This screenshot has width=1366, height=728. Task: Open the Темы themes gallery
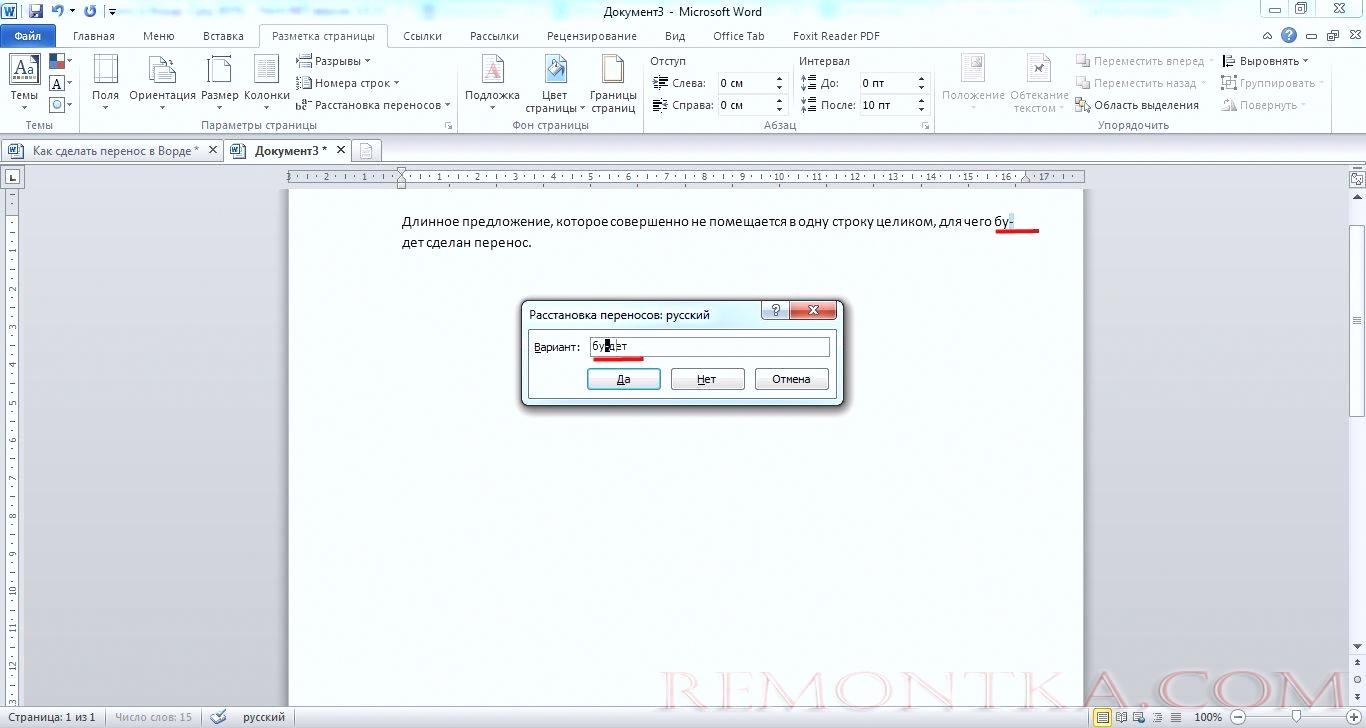[x=24, y=83]
